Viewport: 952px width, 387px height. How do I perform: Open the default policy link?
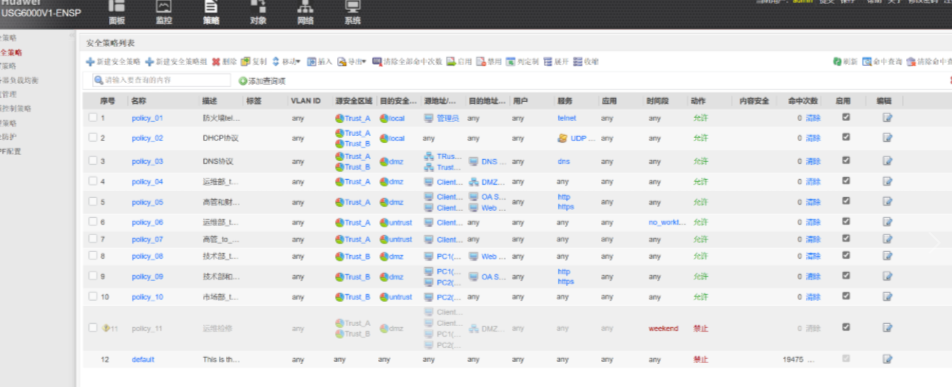point(143,360)
